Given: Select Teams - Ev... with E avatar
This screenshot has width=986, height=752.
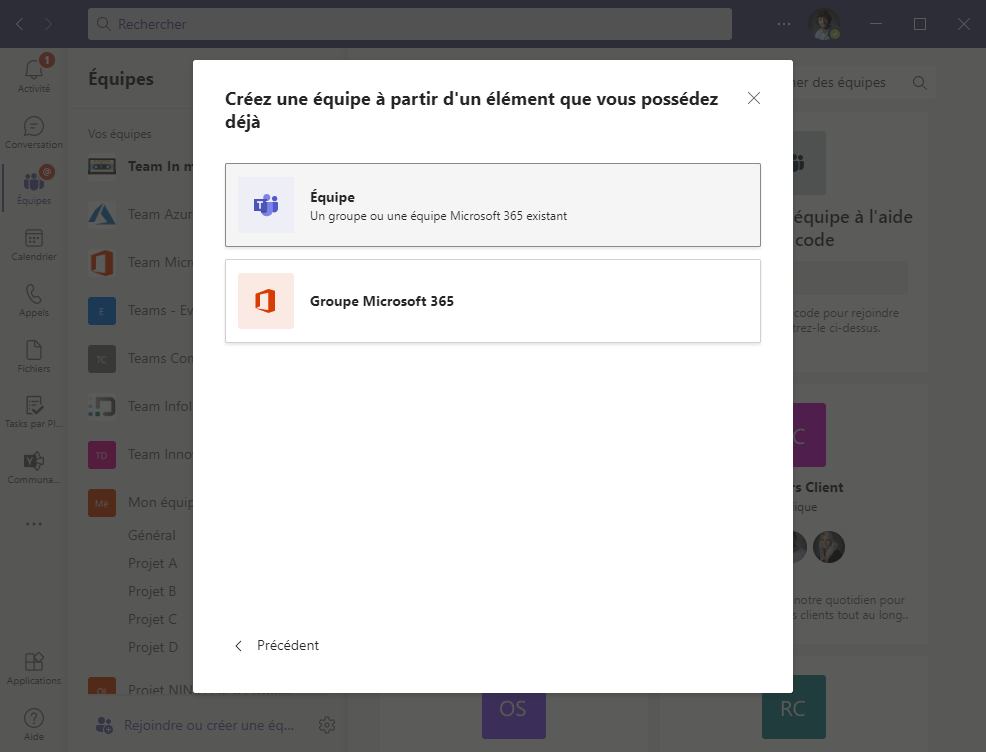Looking at the screenshot, I should pos(140,311).
